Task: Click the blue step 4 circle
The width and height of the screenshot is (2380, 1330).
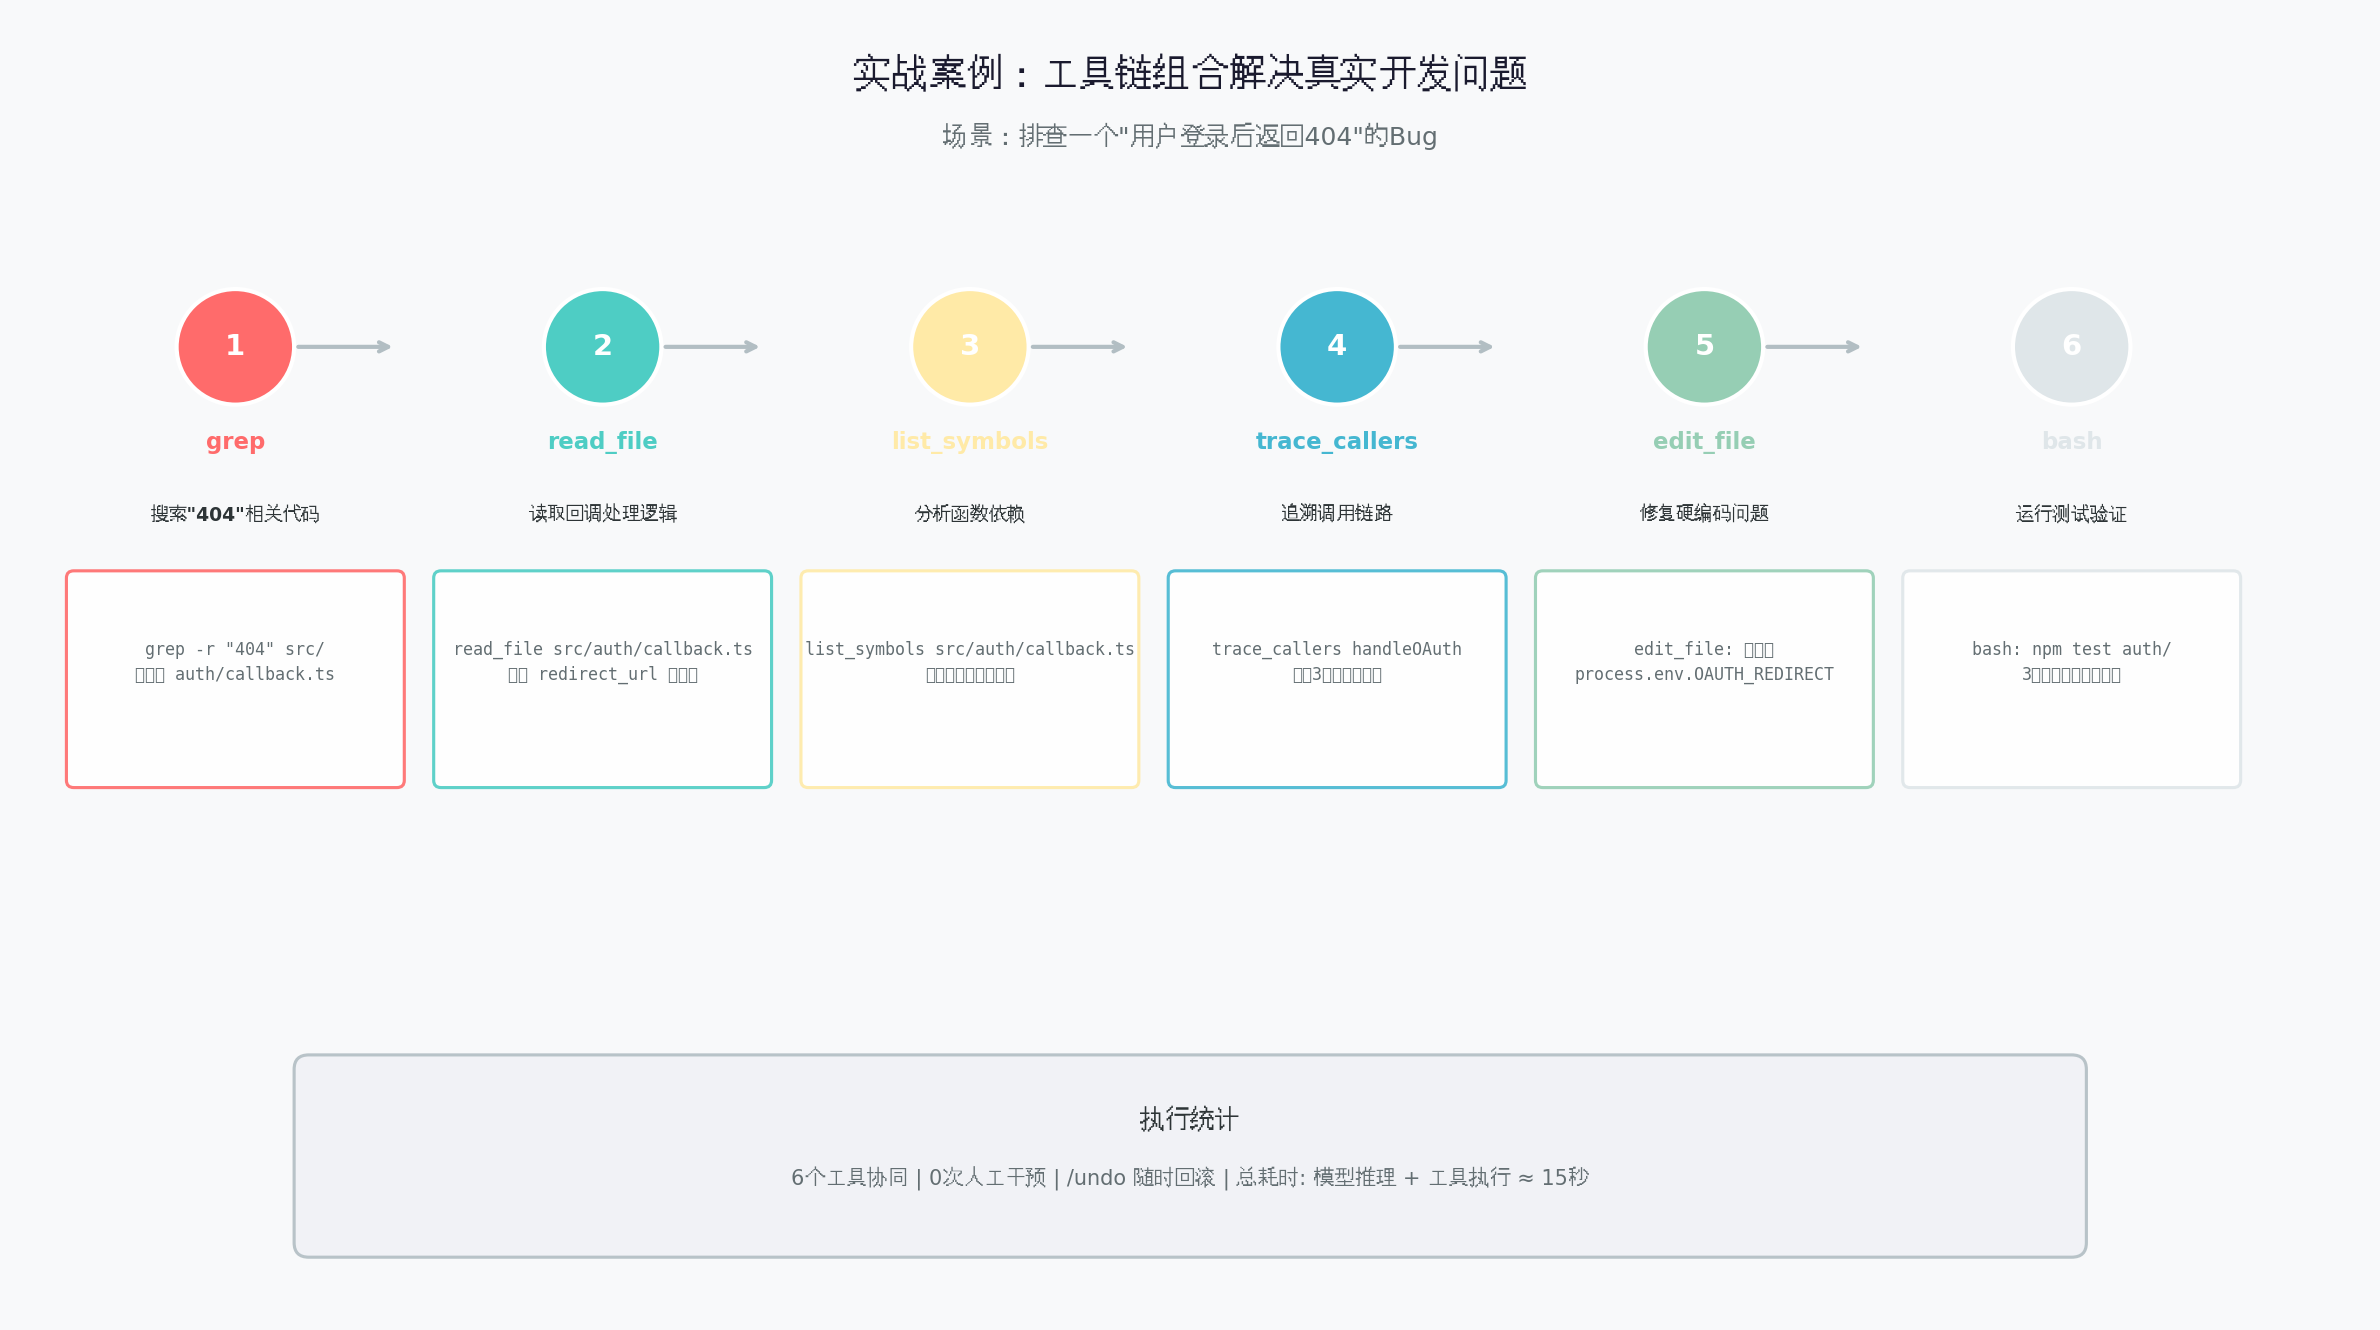Action: point(1337,347)
